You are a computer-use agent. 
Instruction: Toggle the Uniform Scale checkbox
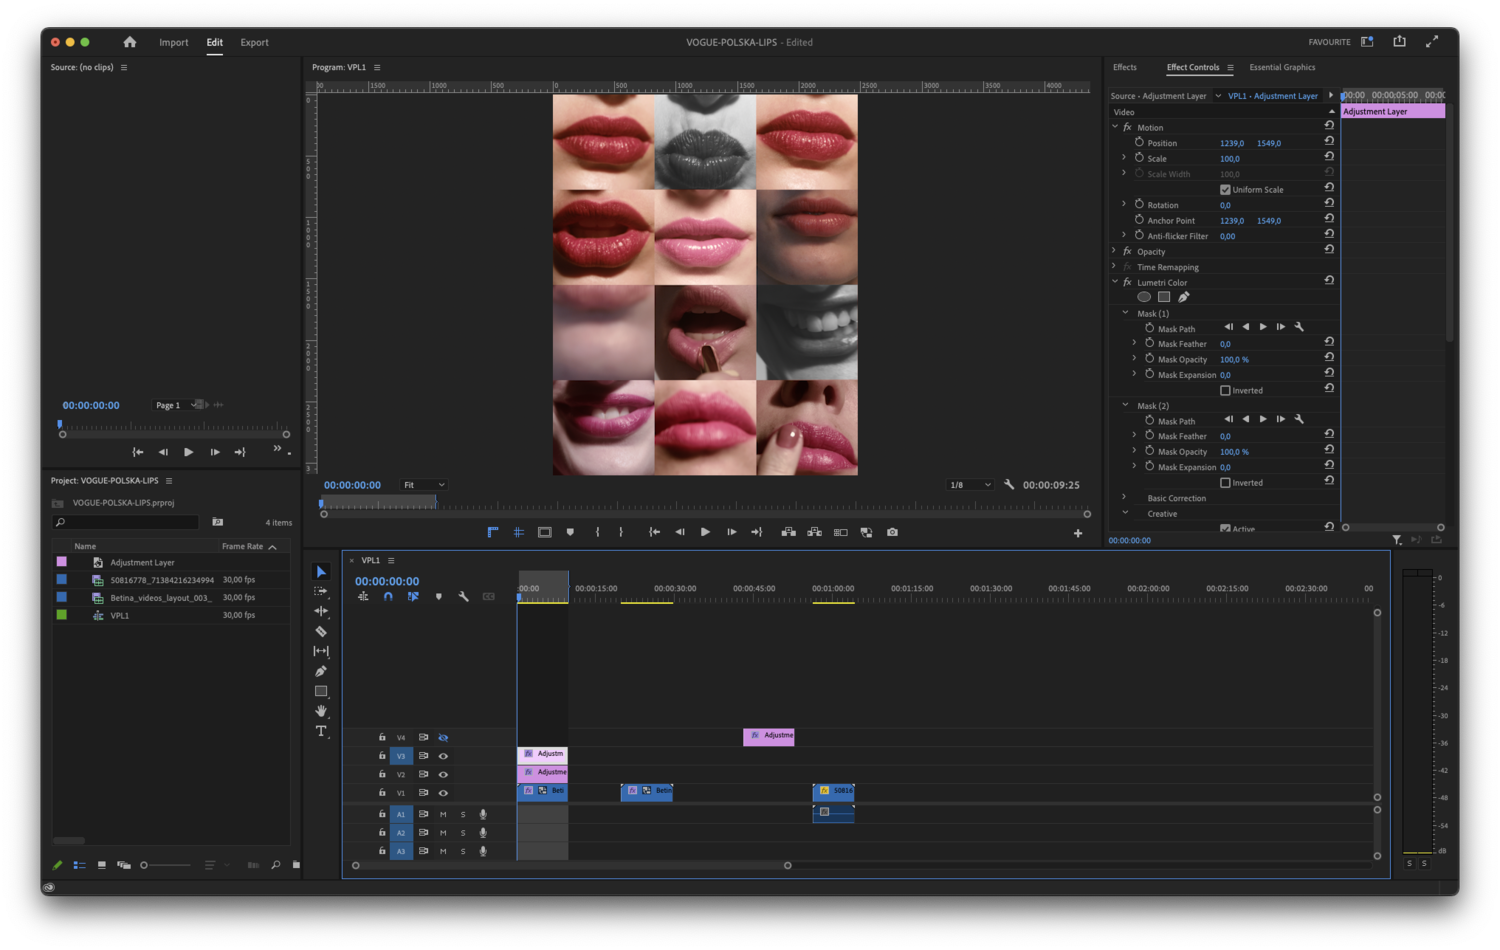pyautogui.click(x=1225, y=189)
